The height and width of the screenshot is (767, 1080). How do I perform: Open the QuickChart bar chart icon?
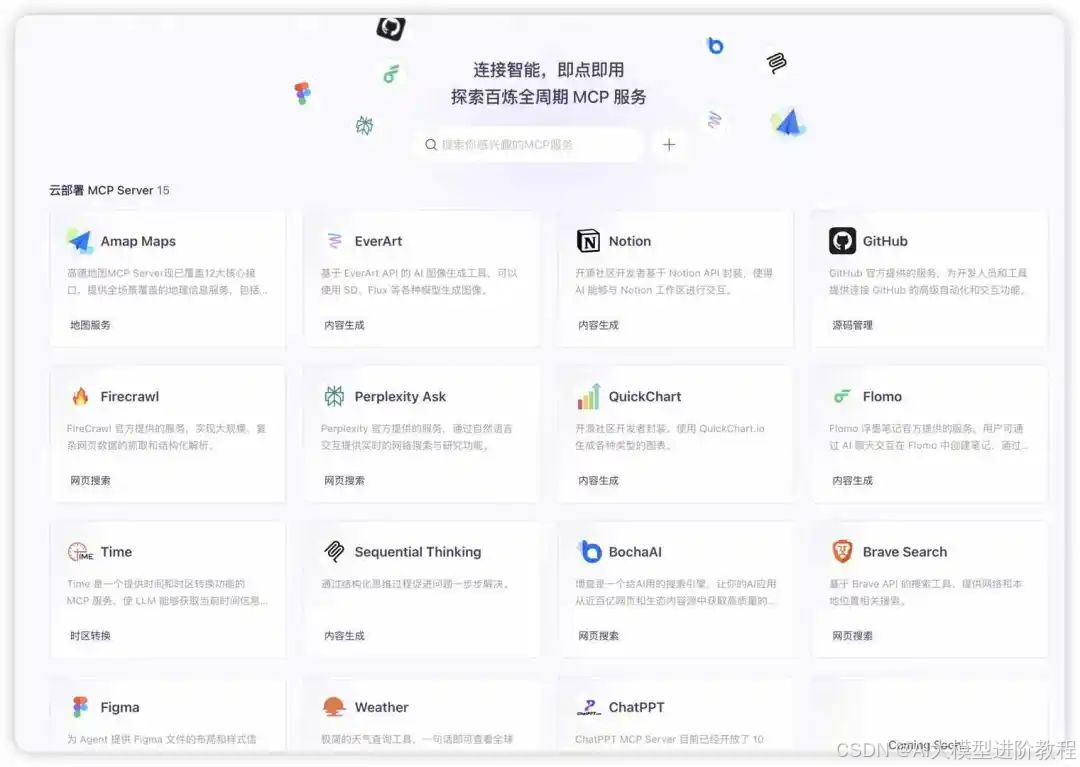point(590,396)
